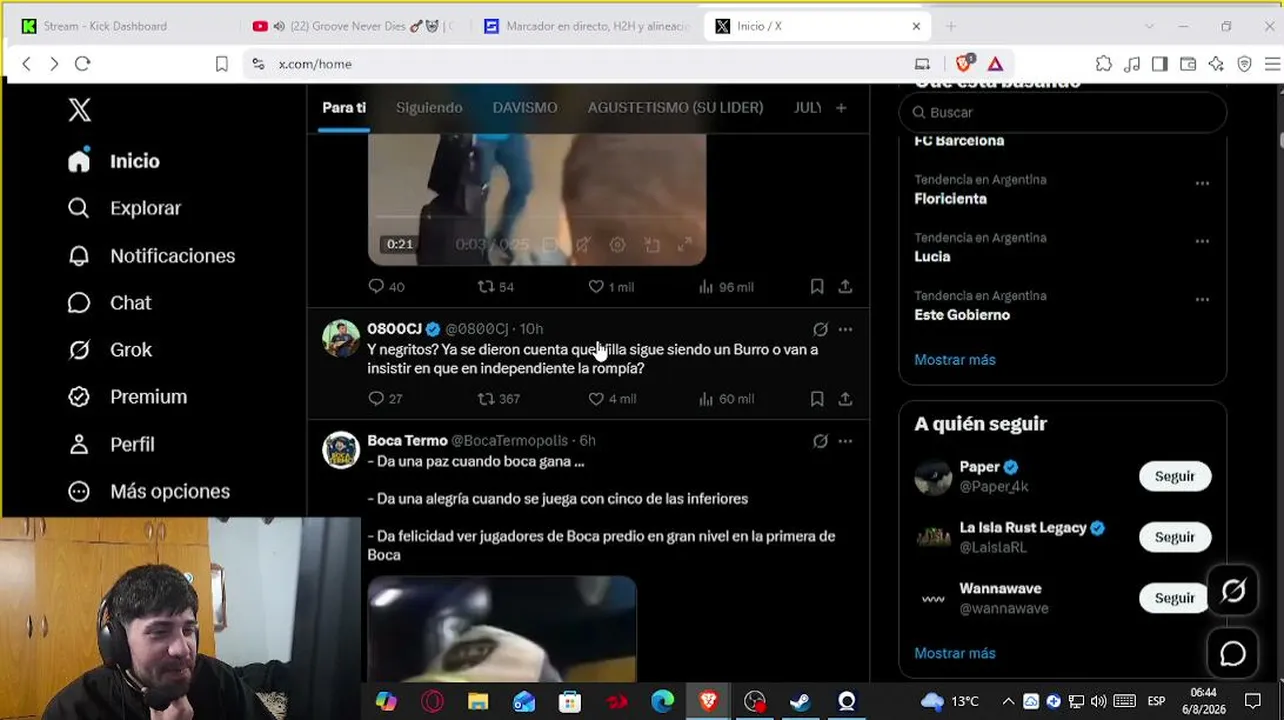
Task: Open the 0800CJ account name link
Action: [394, 329]
